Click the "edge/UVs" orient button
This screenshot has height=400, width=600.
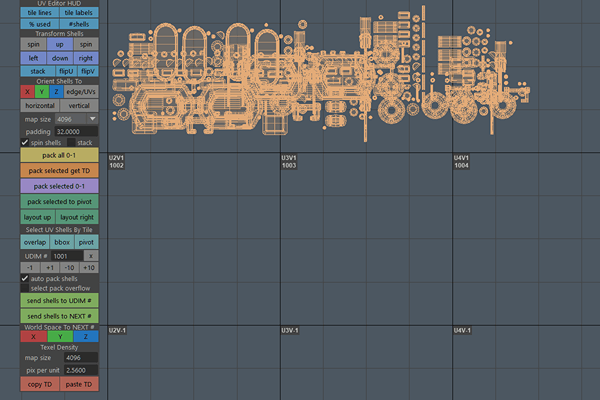(82, 92)
